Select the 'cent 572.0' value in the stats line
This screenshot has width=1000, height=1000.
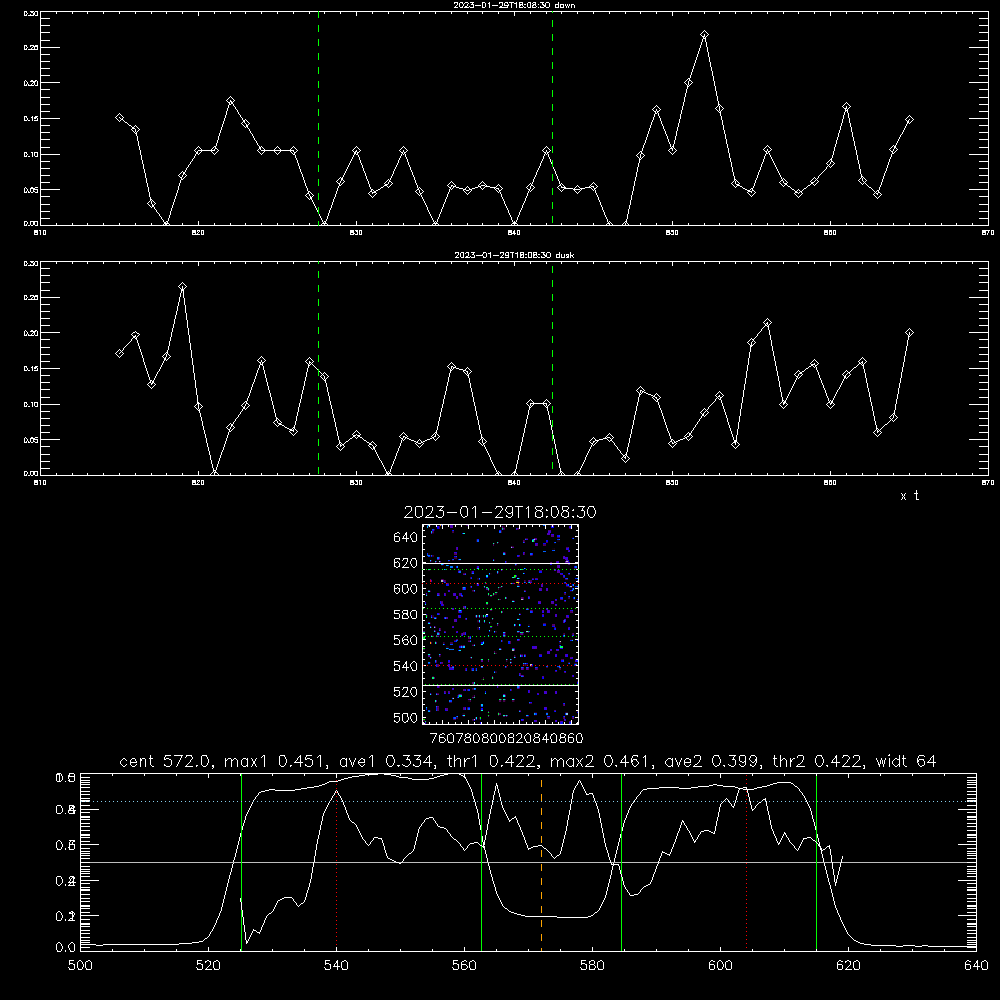[168, 761]
